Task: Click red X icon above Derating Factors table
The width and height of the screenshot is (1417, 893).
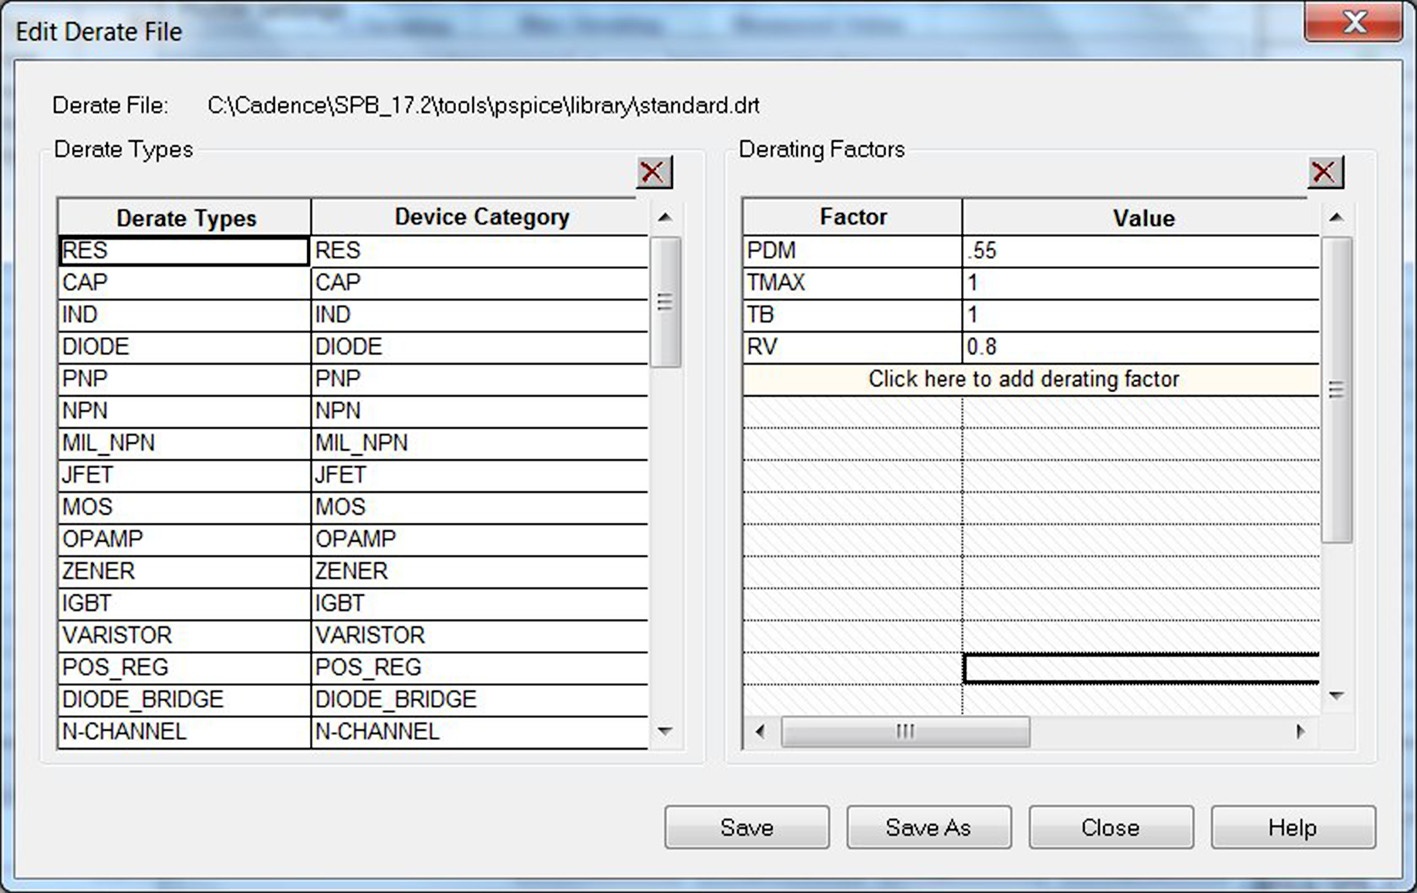Action: pyautogui.click(x=1325, y=172)
